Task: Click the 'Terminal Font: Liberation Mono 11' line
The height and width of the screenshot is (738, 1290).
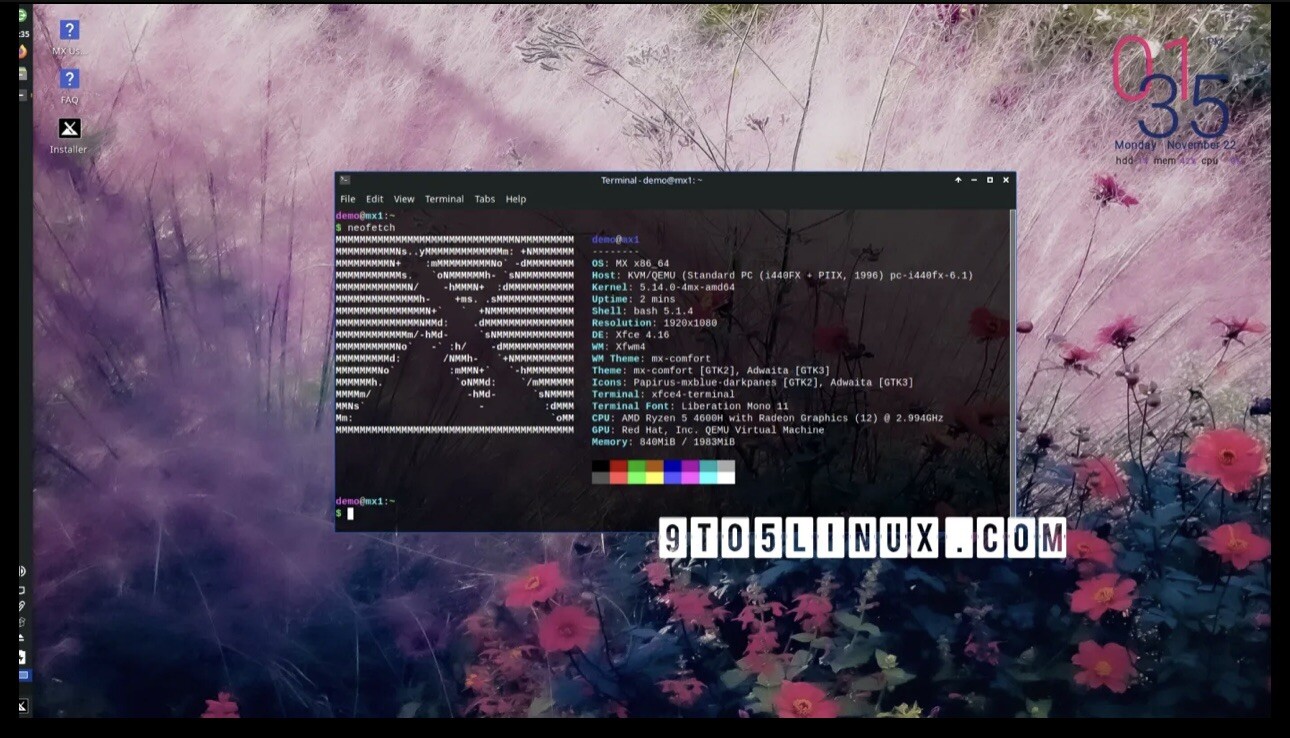Action: [x=690, y=406]
